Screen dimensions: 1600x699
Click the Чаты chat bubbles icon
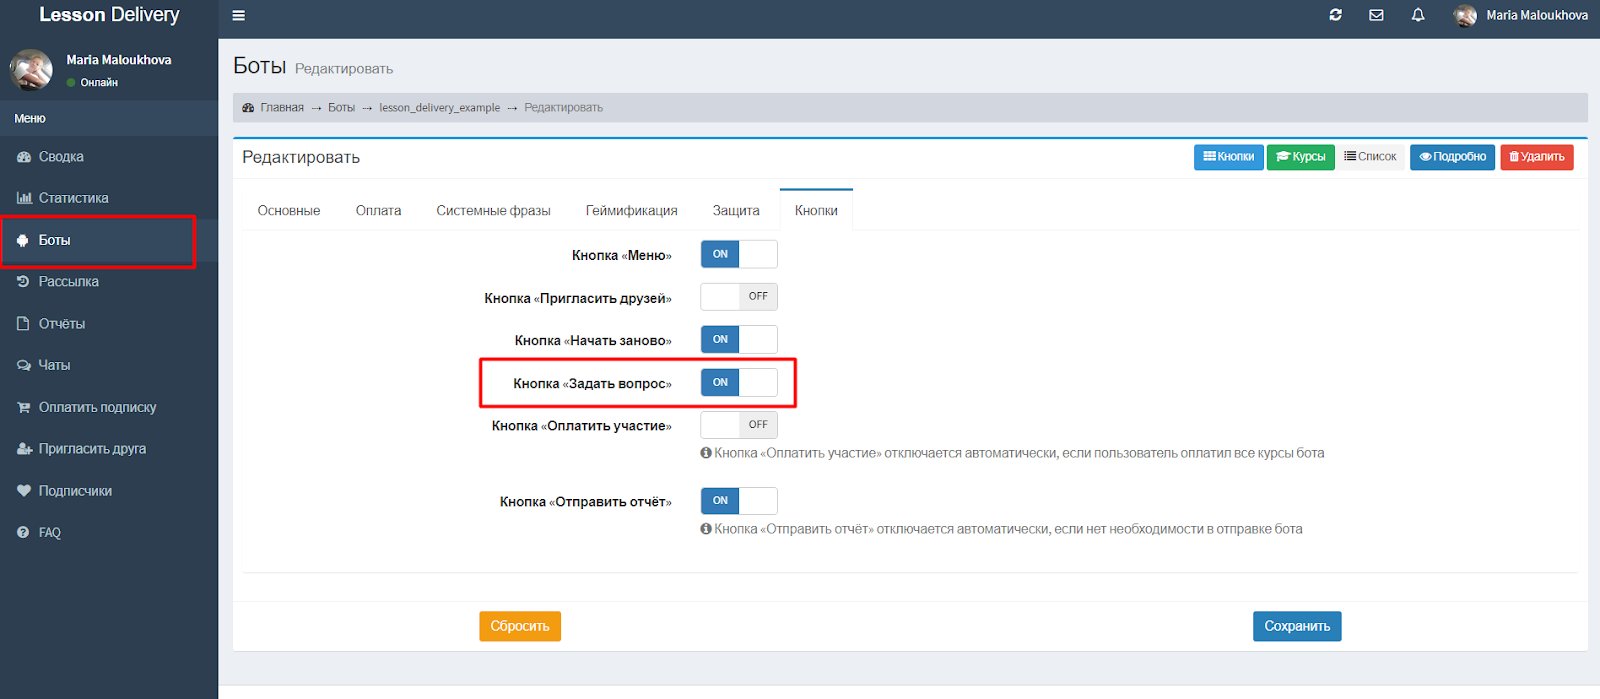pyautogui.click(x=24, y=365)
